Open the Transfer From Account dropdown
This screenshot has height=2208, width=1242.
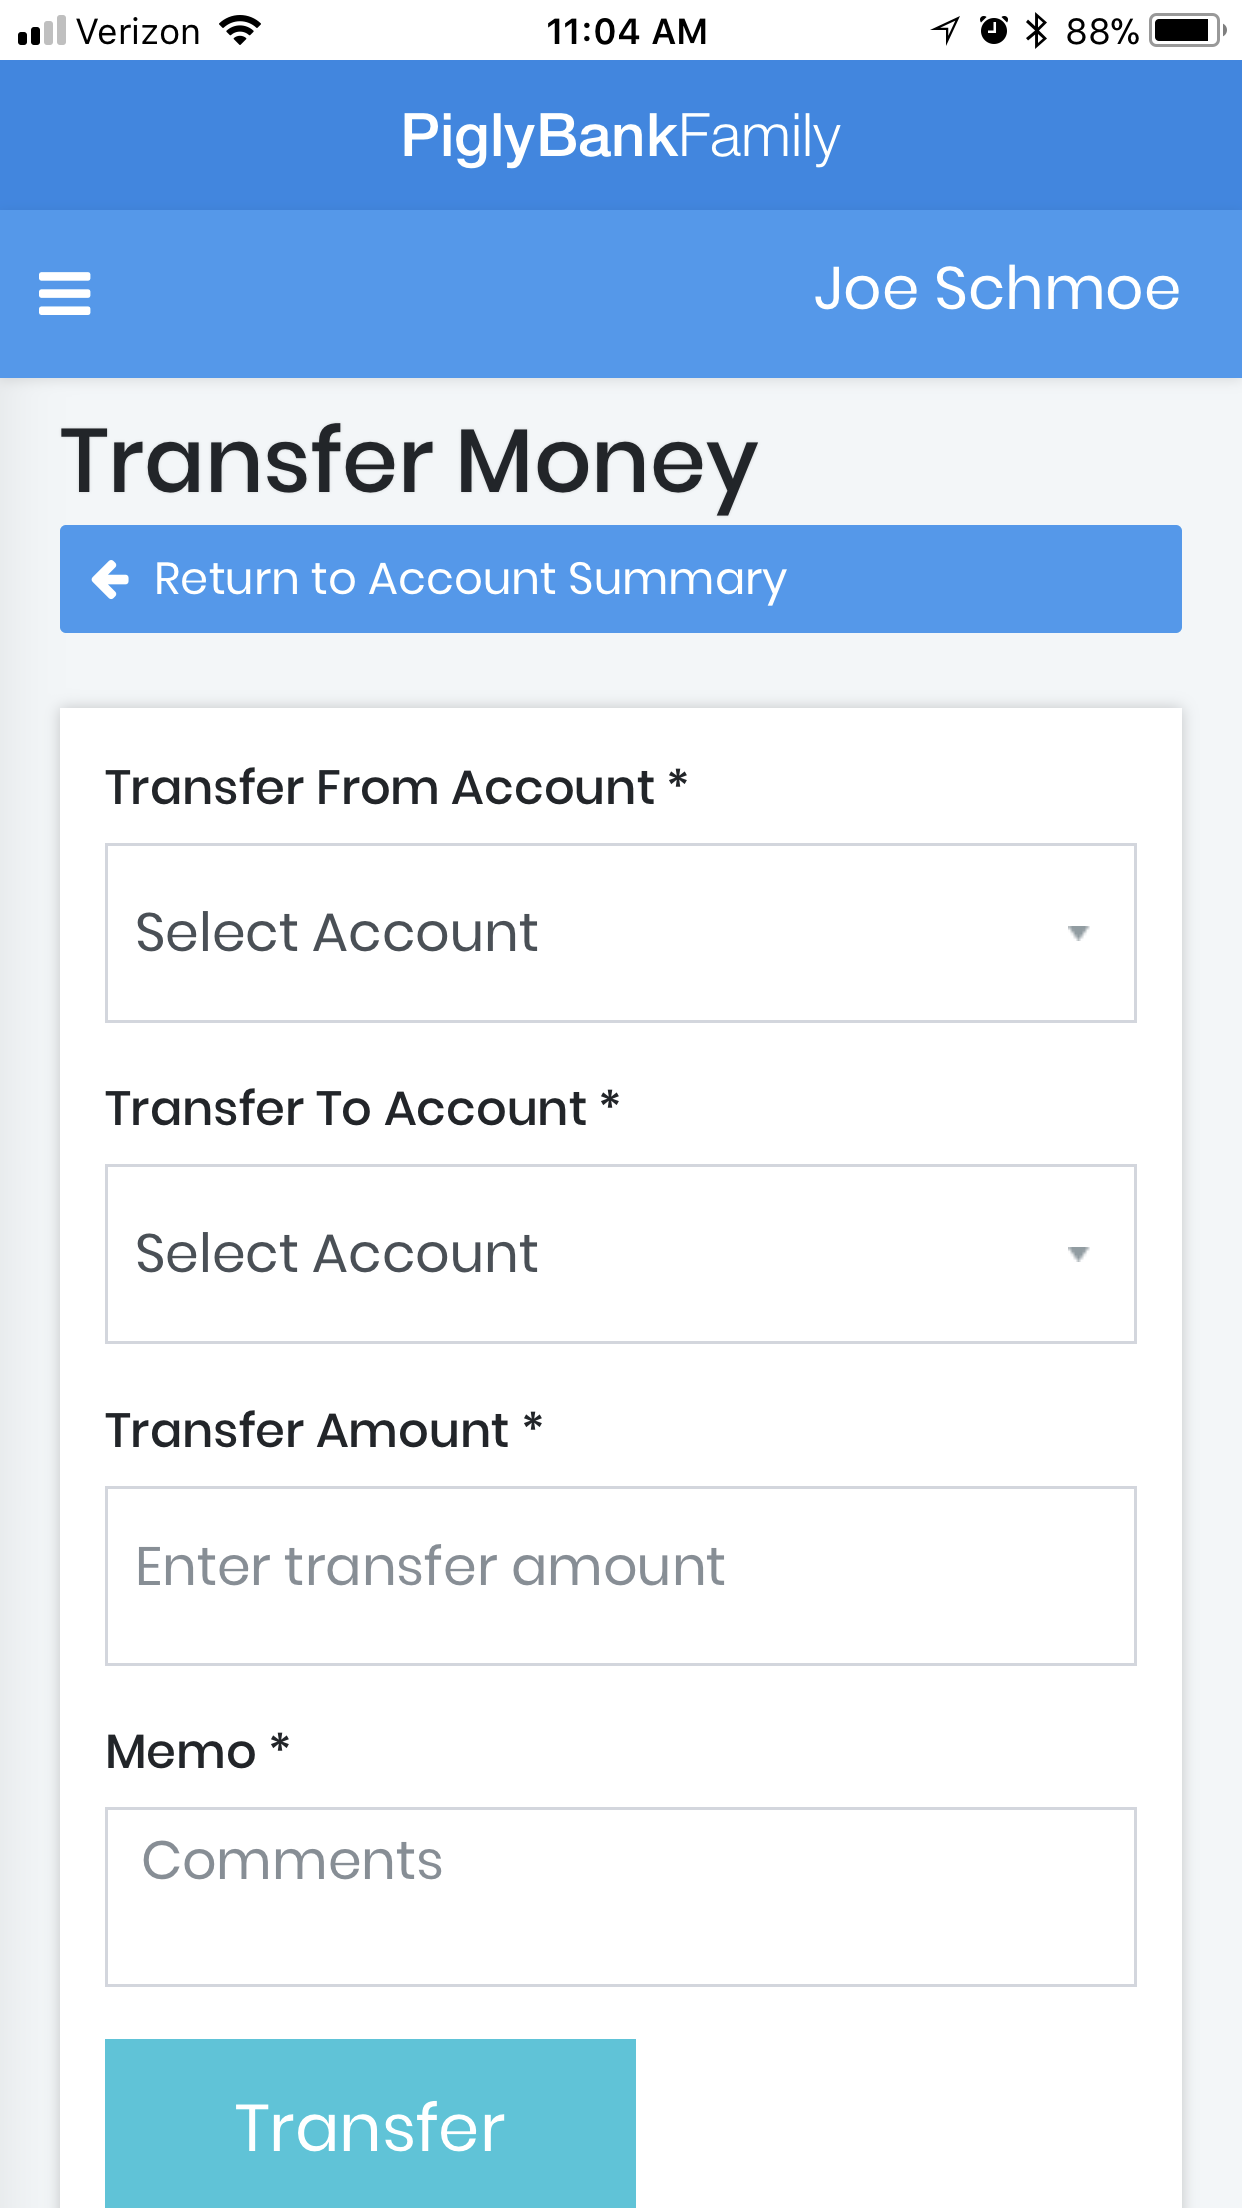pyautogui.click(x=620, y=933)
